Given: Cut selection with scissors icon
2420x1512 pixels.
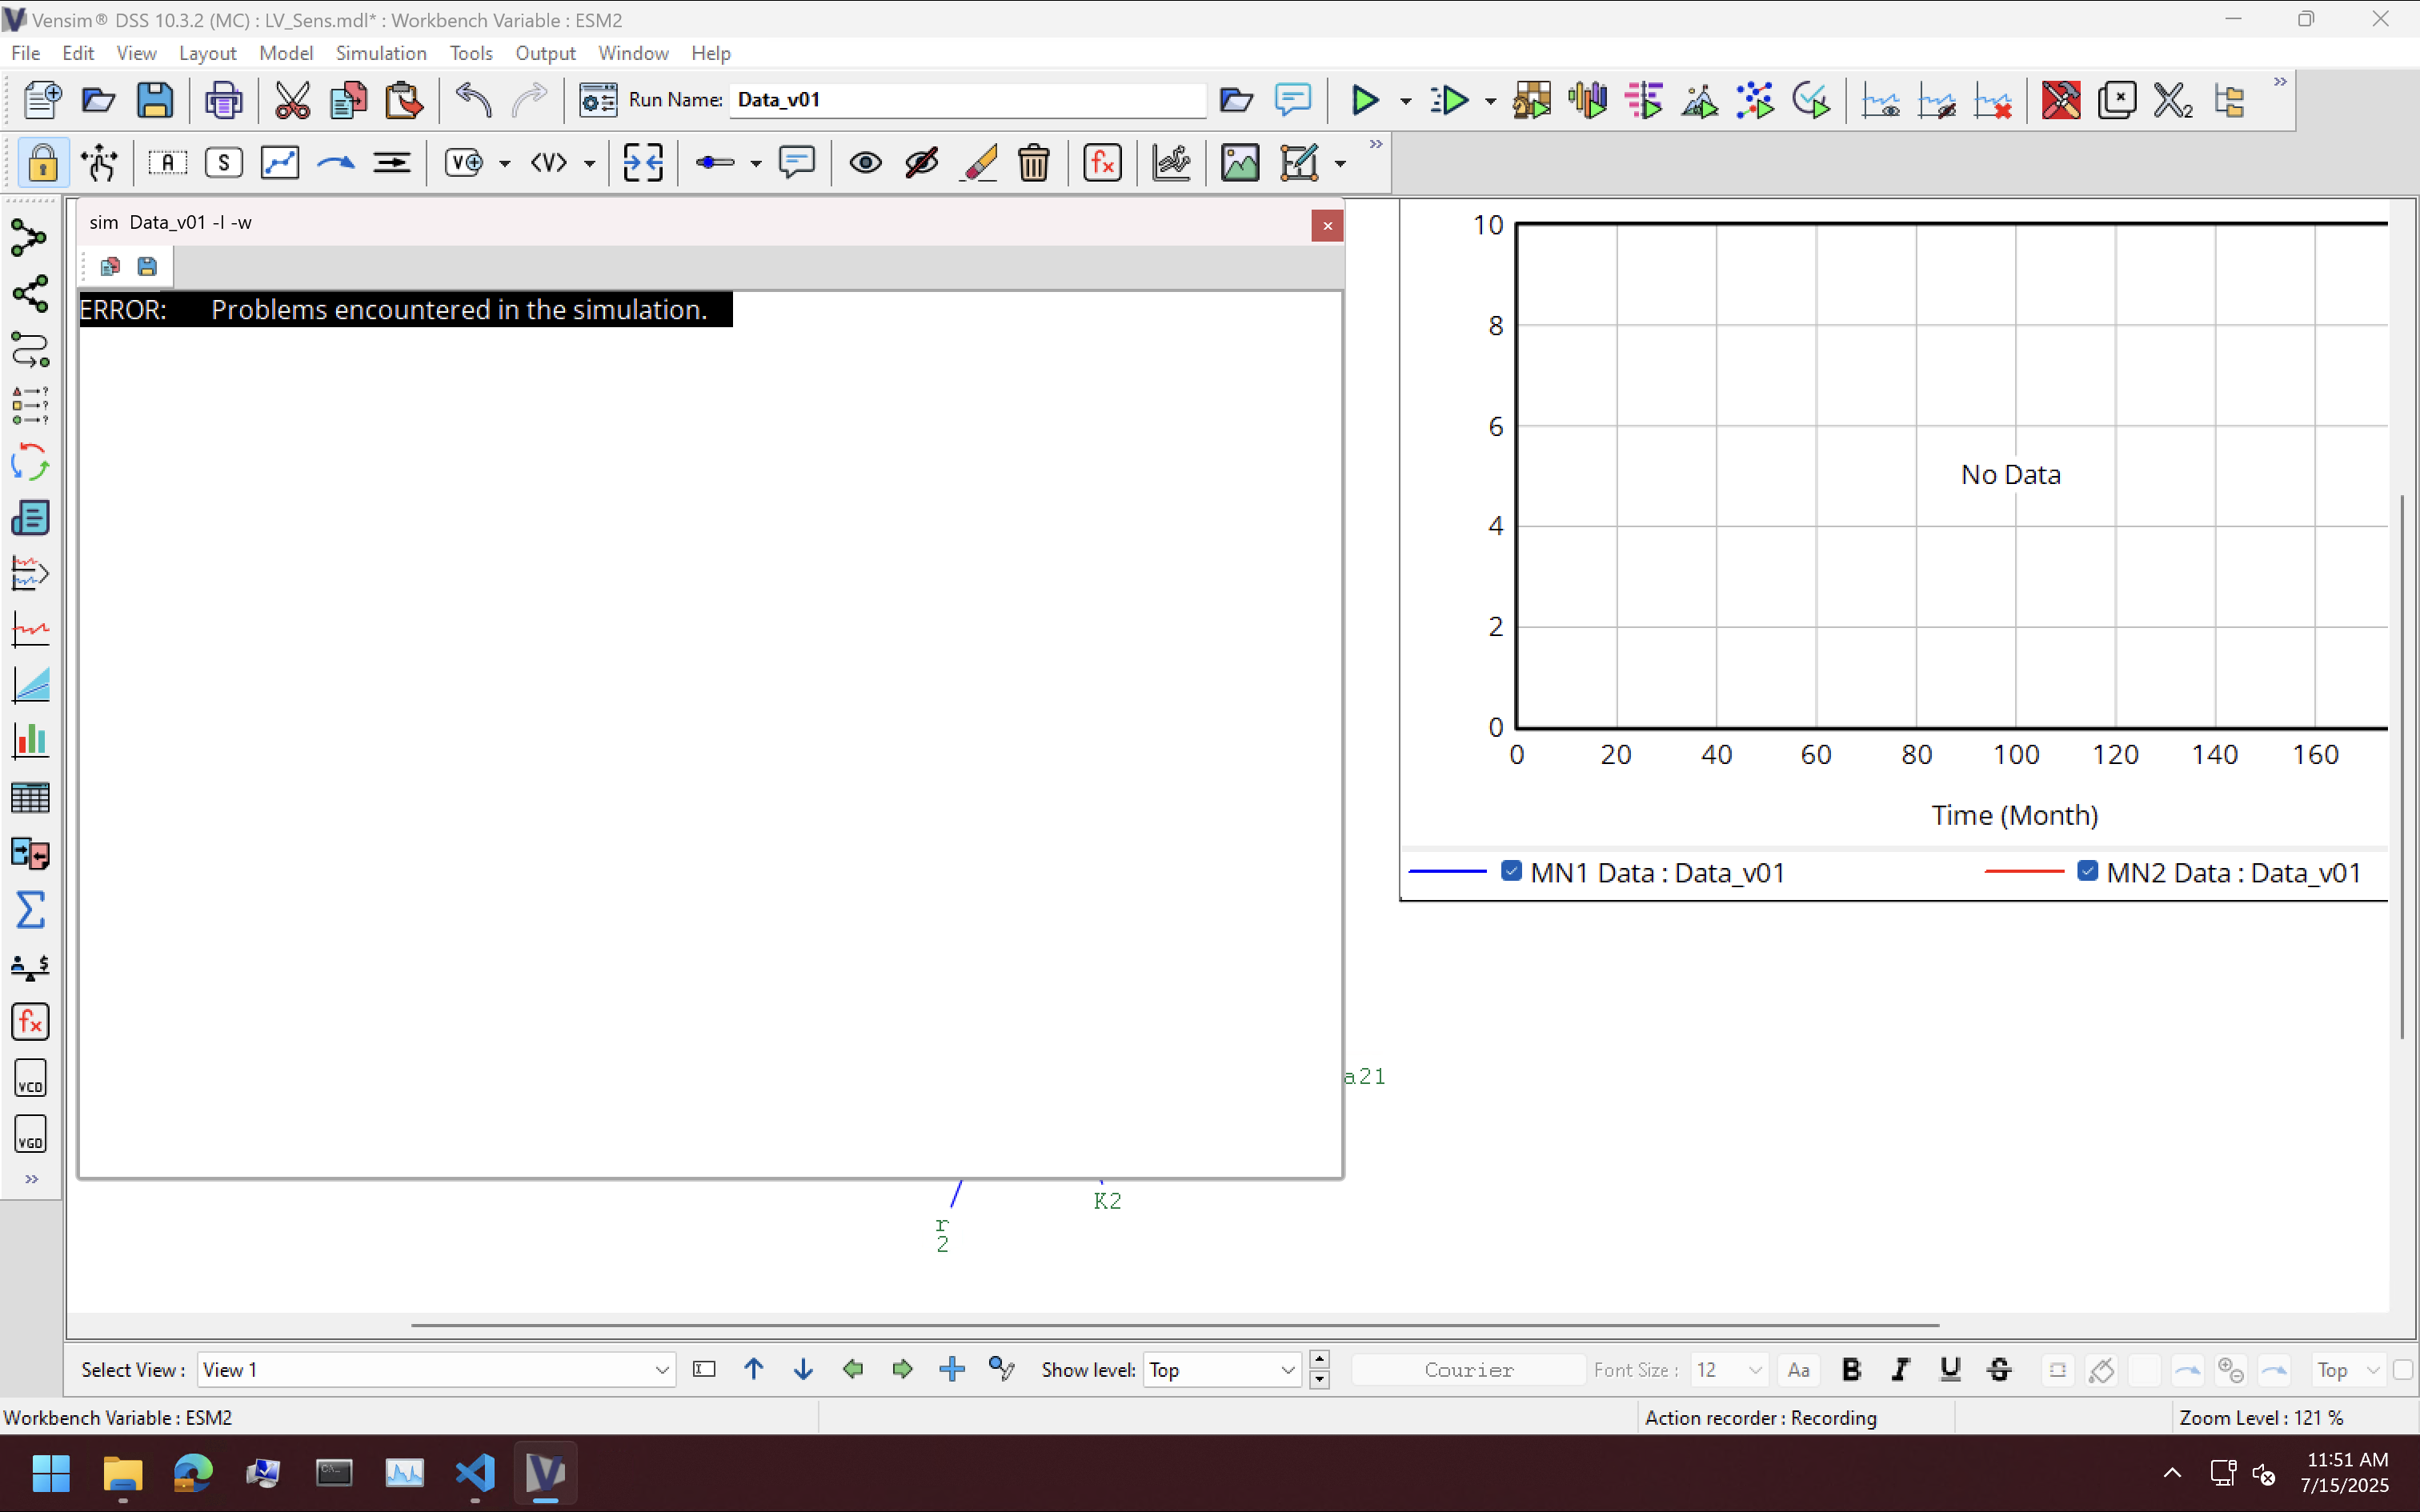Looking at the screenshot, I should coord(292,100).
